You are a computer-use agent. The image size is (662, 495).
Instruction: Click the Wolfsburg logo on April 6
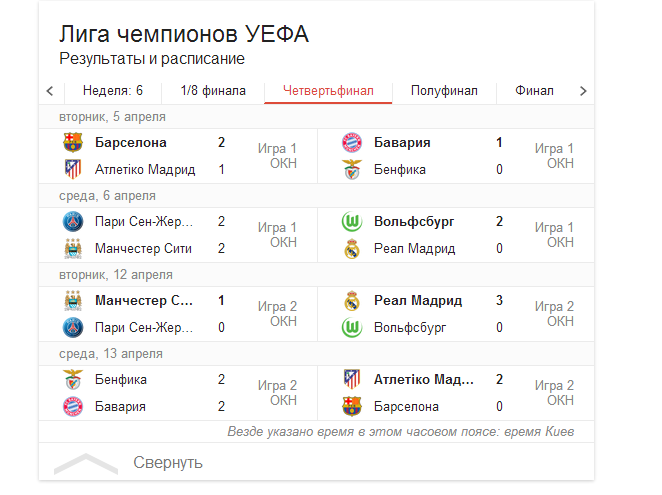point(352,221)
